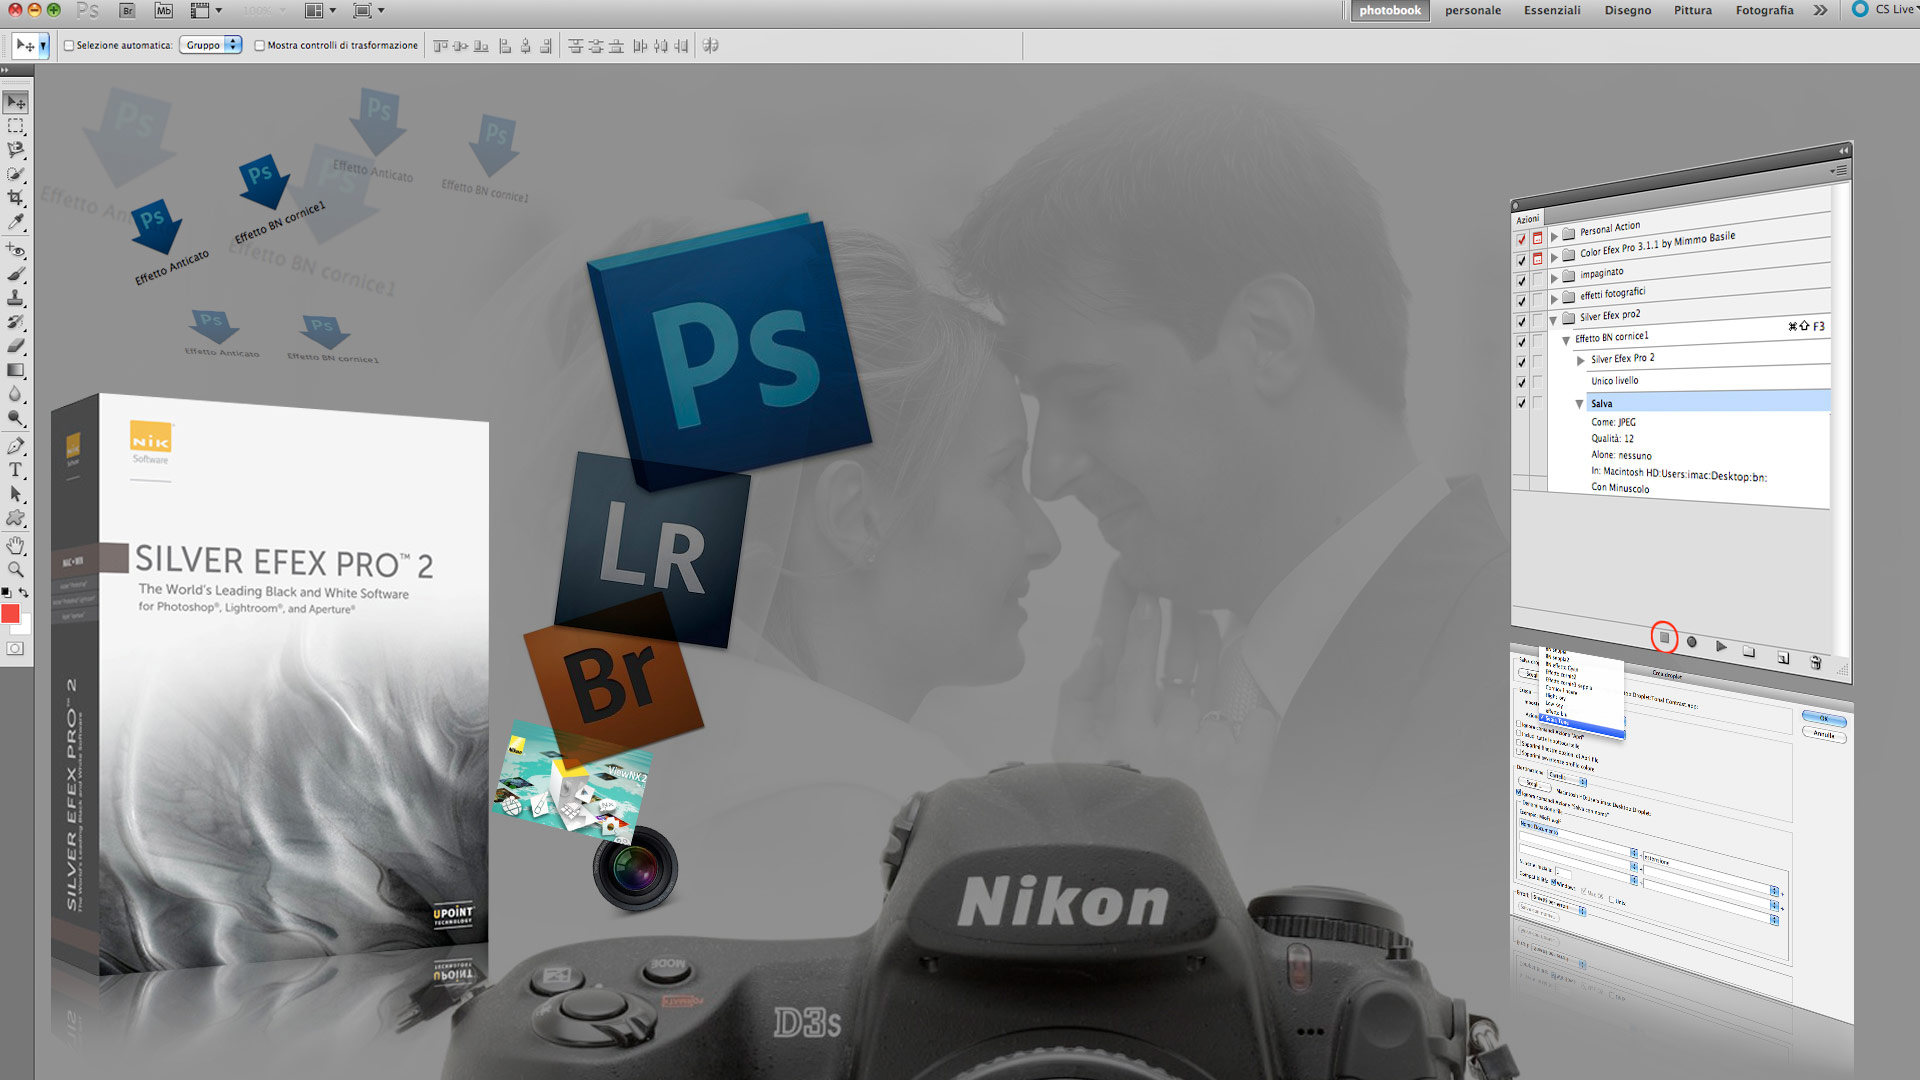Switch to photobook workspace

[x=1390, y=11]
